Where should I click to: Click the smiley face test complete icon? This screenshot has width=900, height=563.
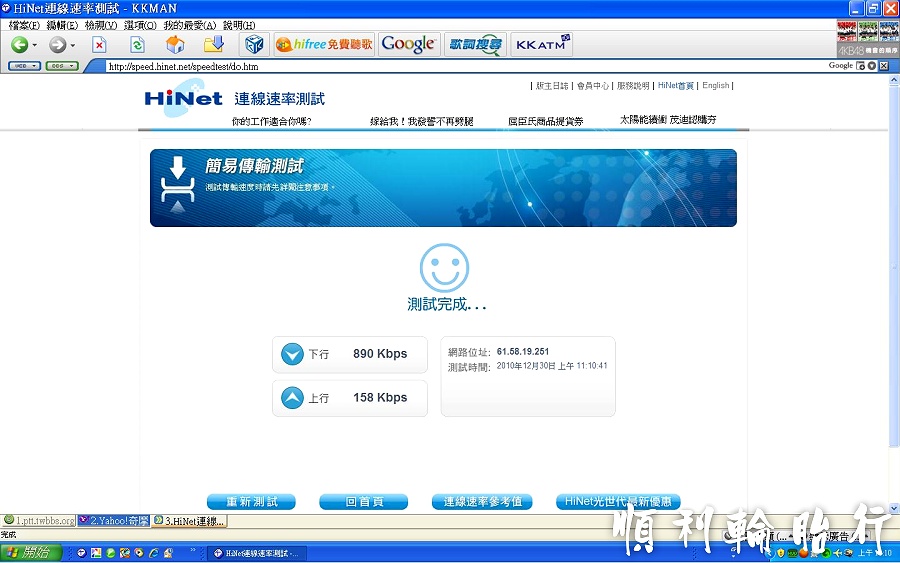[x=444, y=268]
